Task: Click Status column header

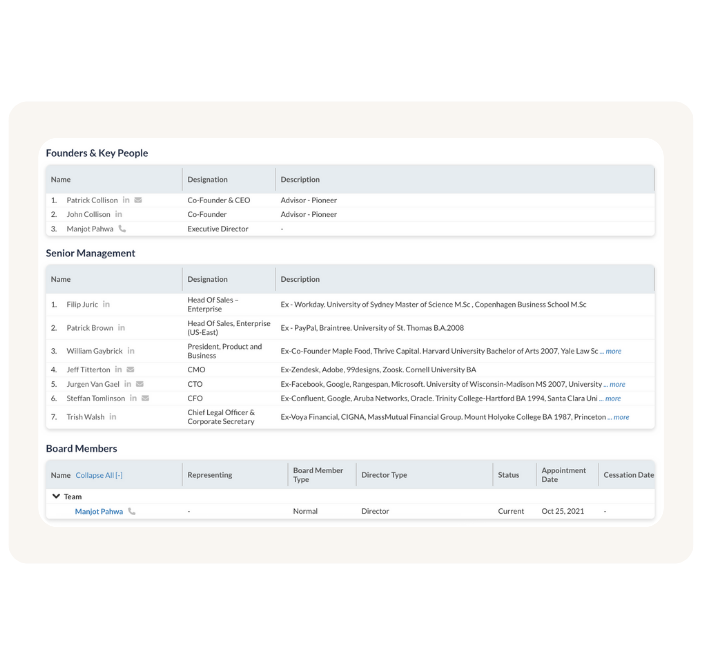Action: [509, 475]
